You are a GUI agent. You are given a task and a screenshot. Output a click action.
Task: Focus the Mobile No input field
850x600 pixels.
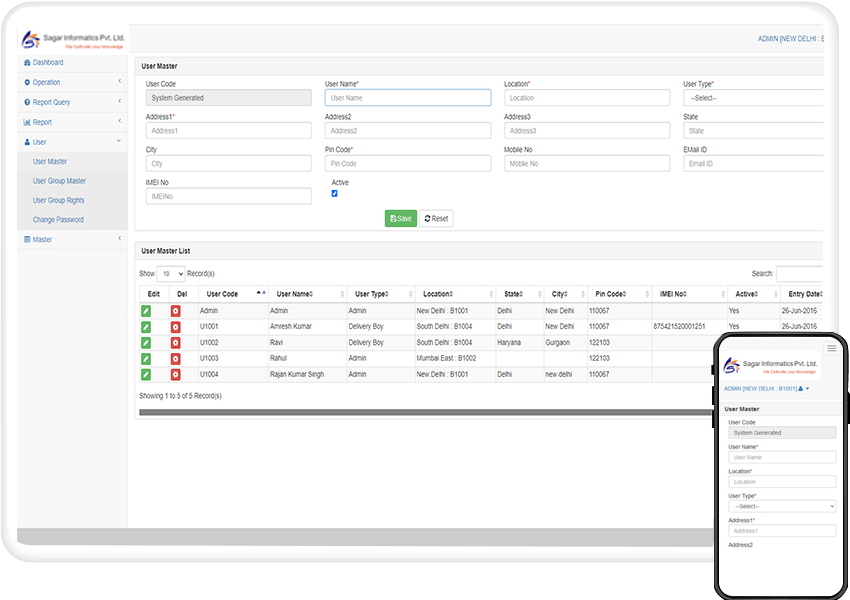tap(587, 164)
